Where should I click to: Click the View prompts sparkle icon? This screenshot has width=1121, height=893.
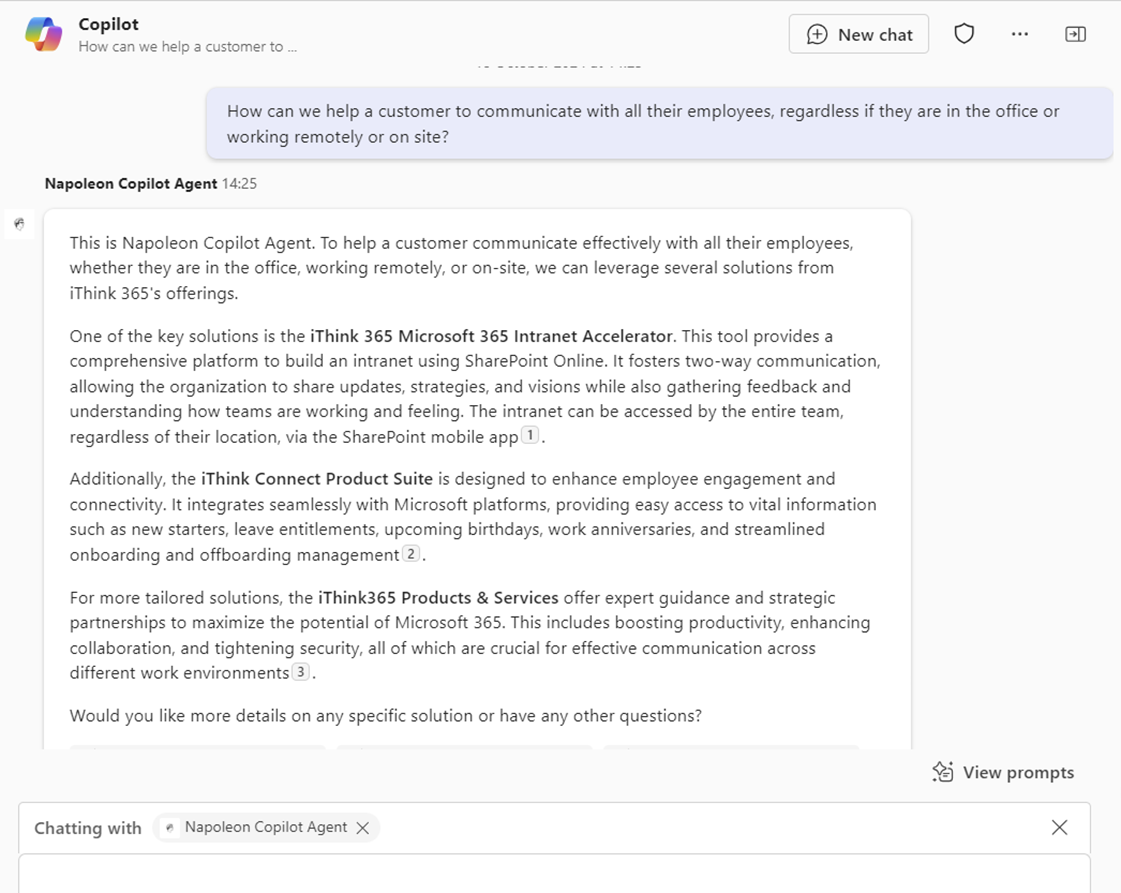(942, 772)
